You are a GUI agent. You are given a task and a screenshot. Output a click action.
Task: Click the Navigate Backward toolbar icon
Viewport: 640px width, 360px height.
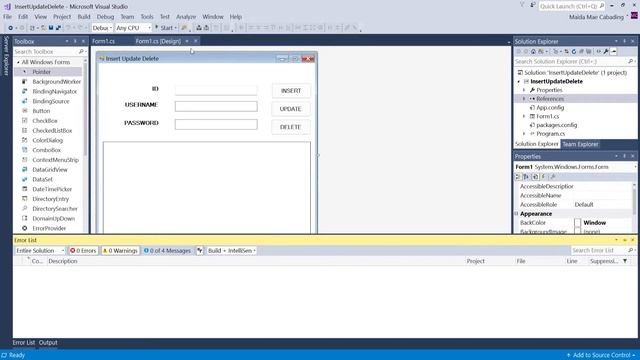(10, 28)
